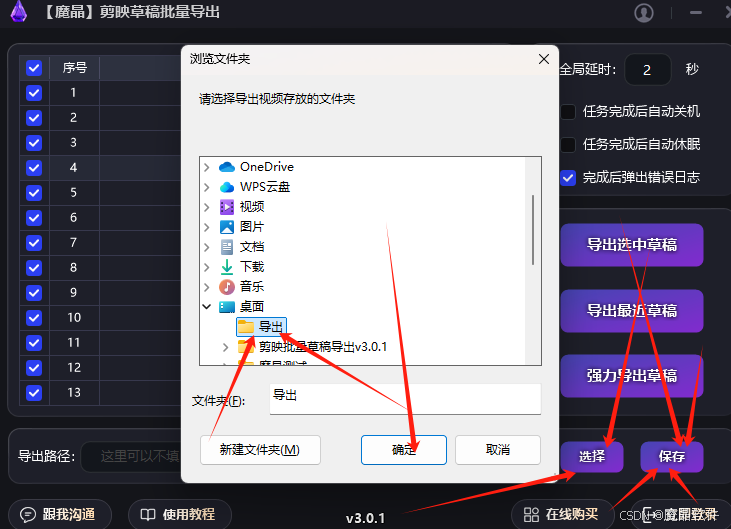The image size is (731, 529).
Task: Uncheck the checkbox for row 3
Action: pyautogui.click(x=34, y=143)
